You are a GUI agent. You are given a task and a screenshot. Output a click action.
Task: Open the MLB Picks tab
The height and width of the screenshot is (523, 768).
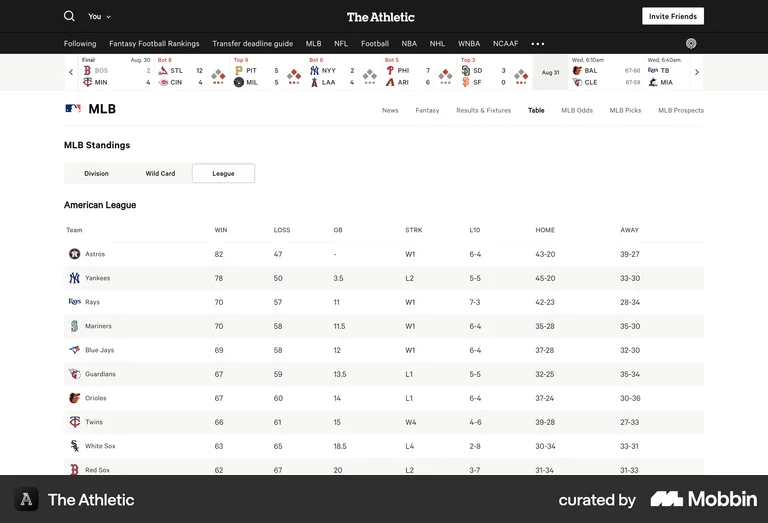pos(625,110)
